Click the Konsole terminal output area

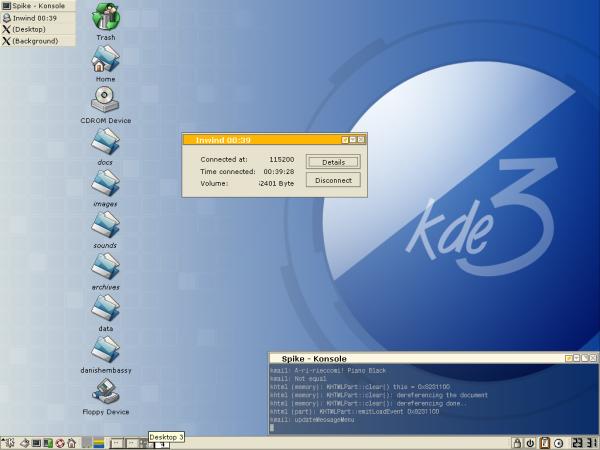pyautogui.click(x=433, y=399)
